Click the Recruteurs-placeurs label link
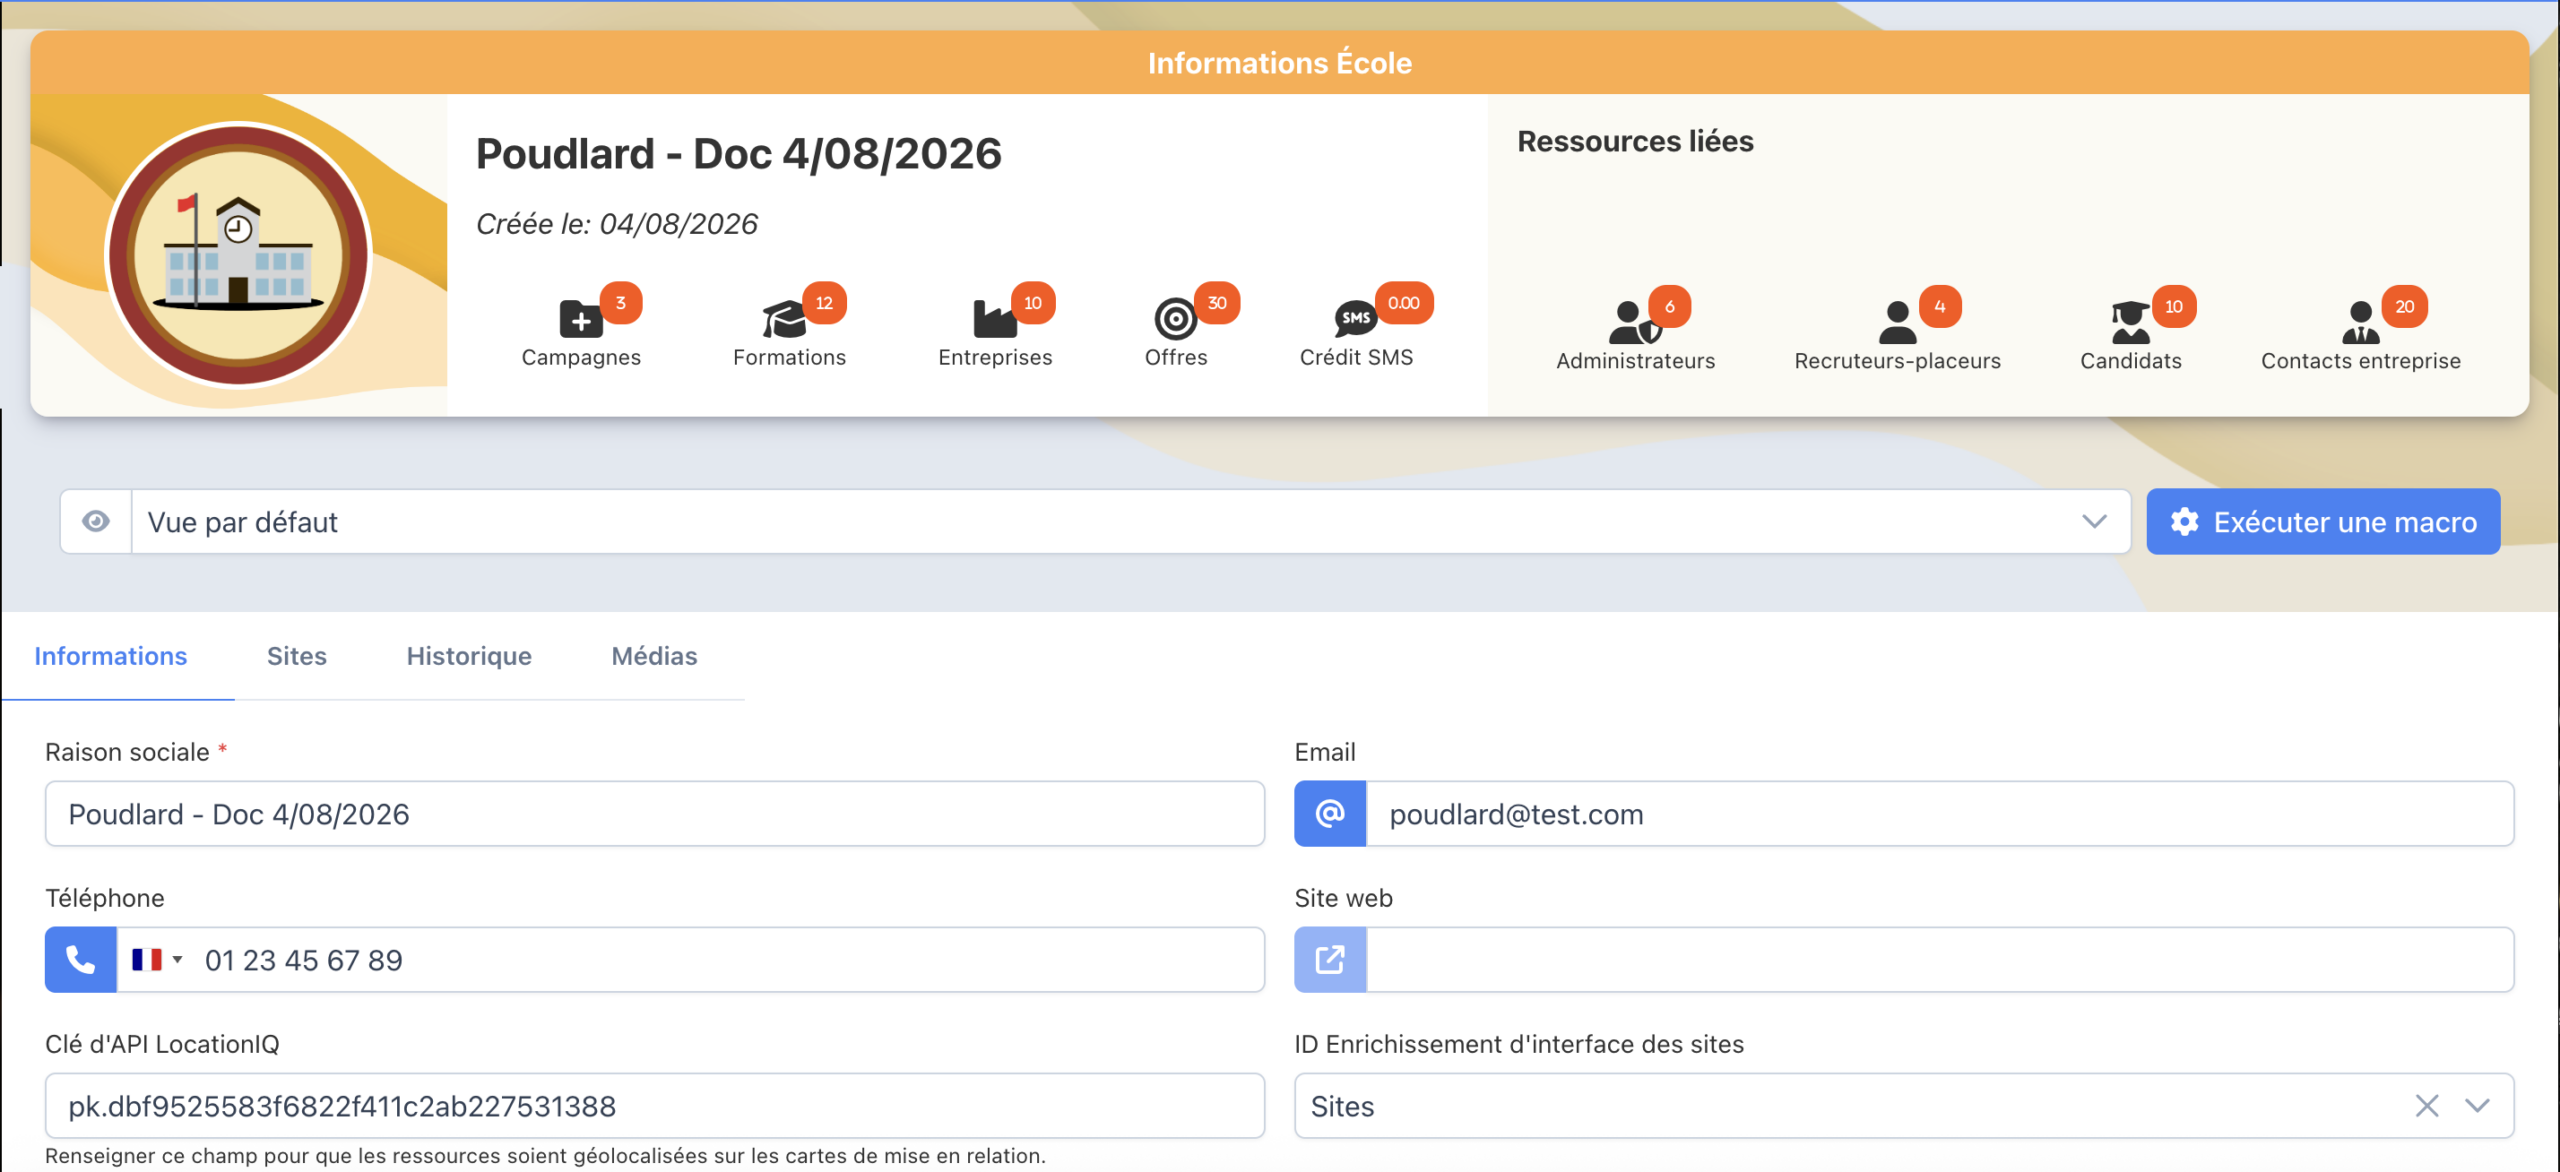 click(1898, 361)
